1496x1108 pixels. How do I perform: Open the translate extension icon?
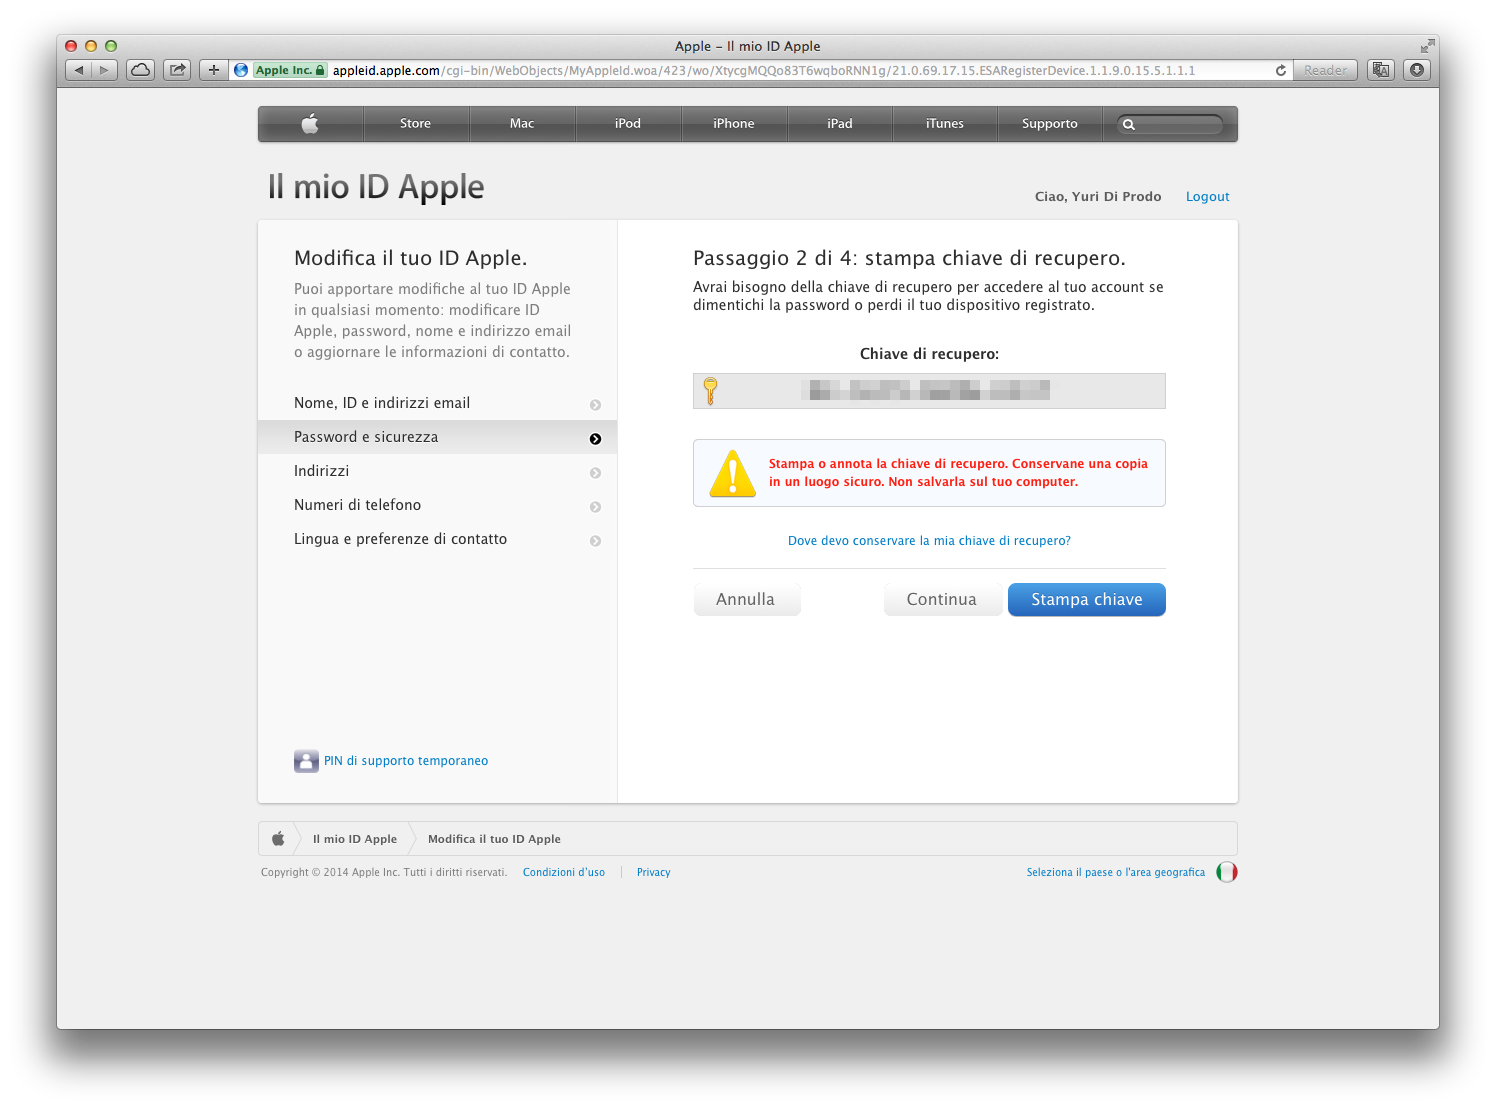[1381, 70]
